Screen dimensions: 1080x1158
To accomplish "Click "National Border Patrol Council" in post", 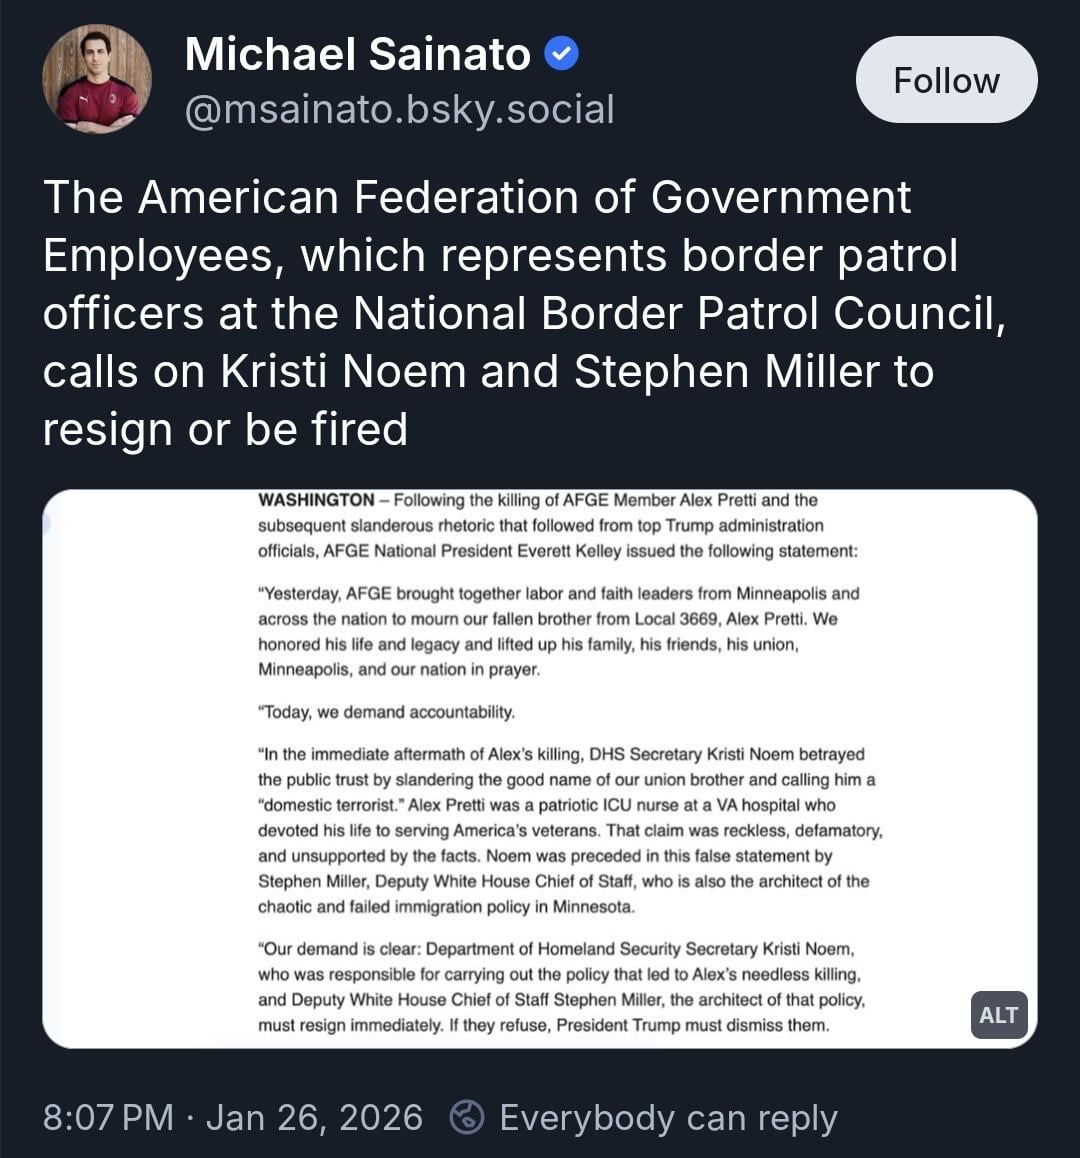I will (x=677, y=314).
